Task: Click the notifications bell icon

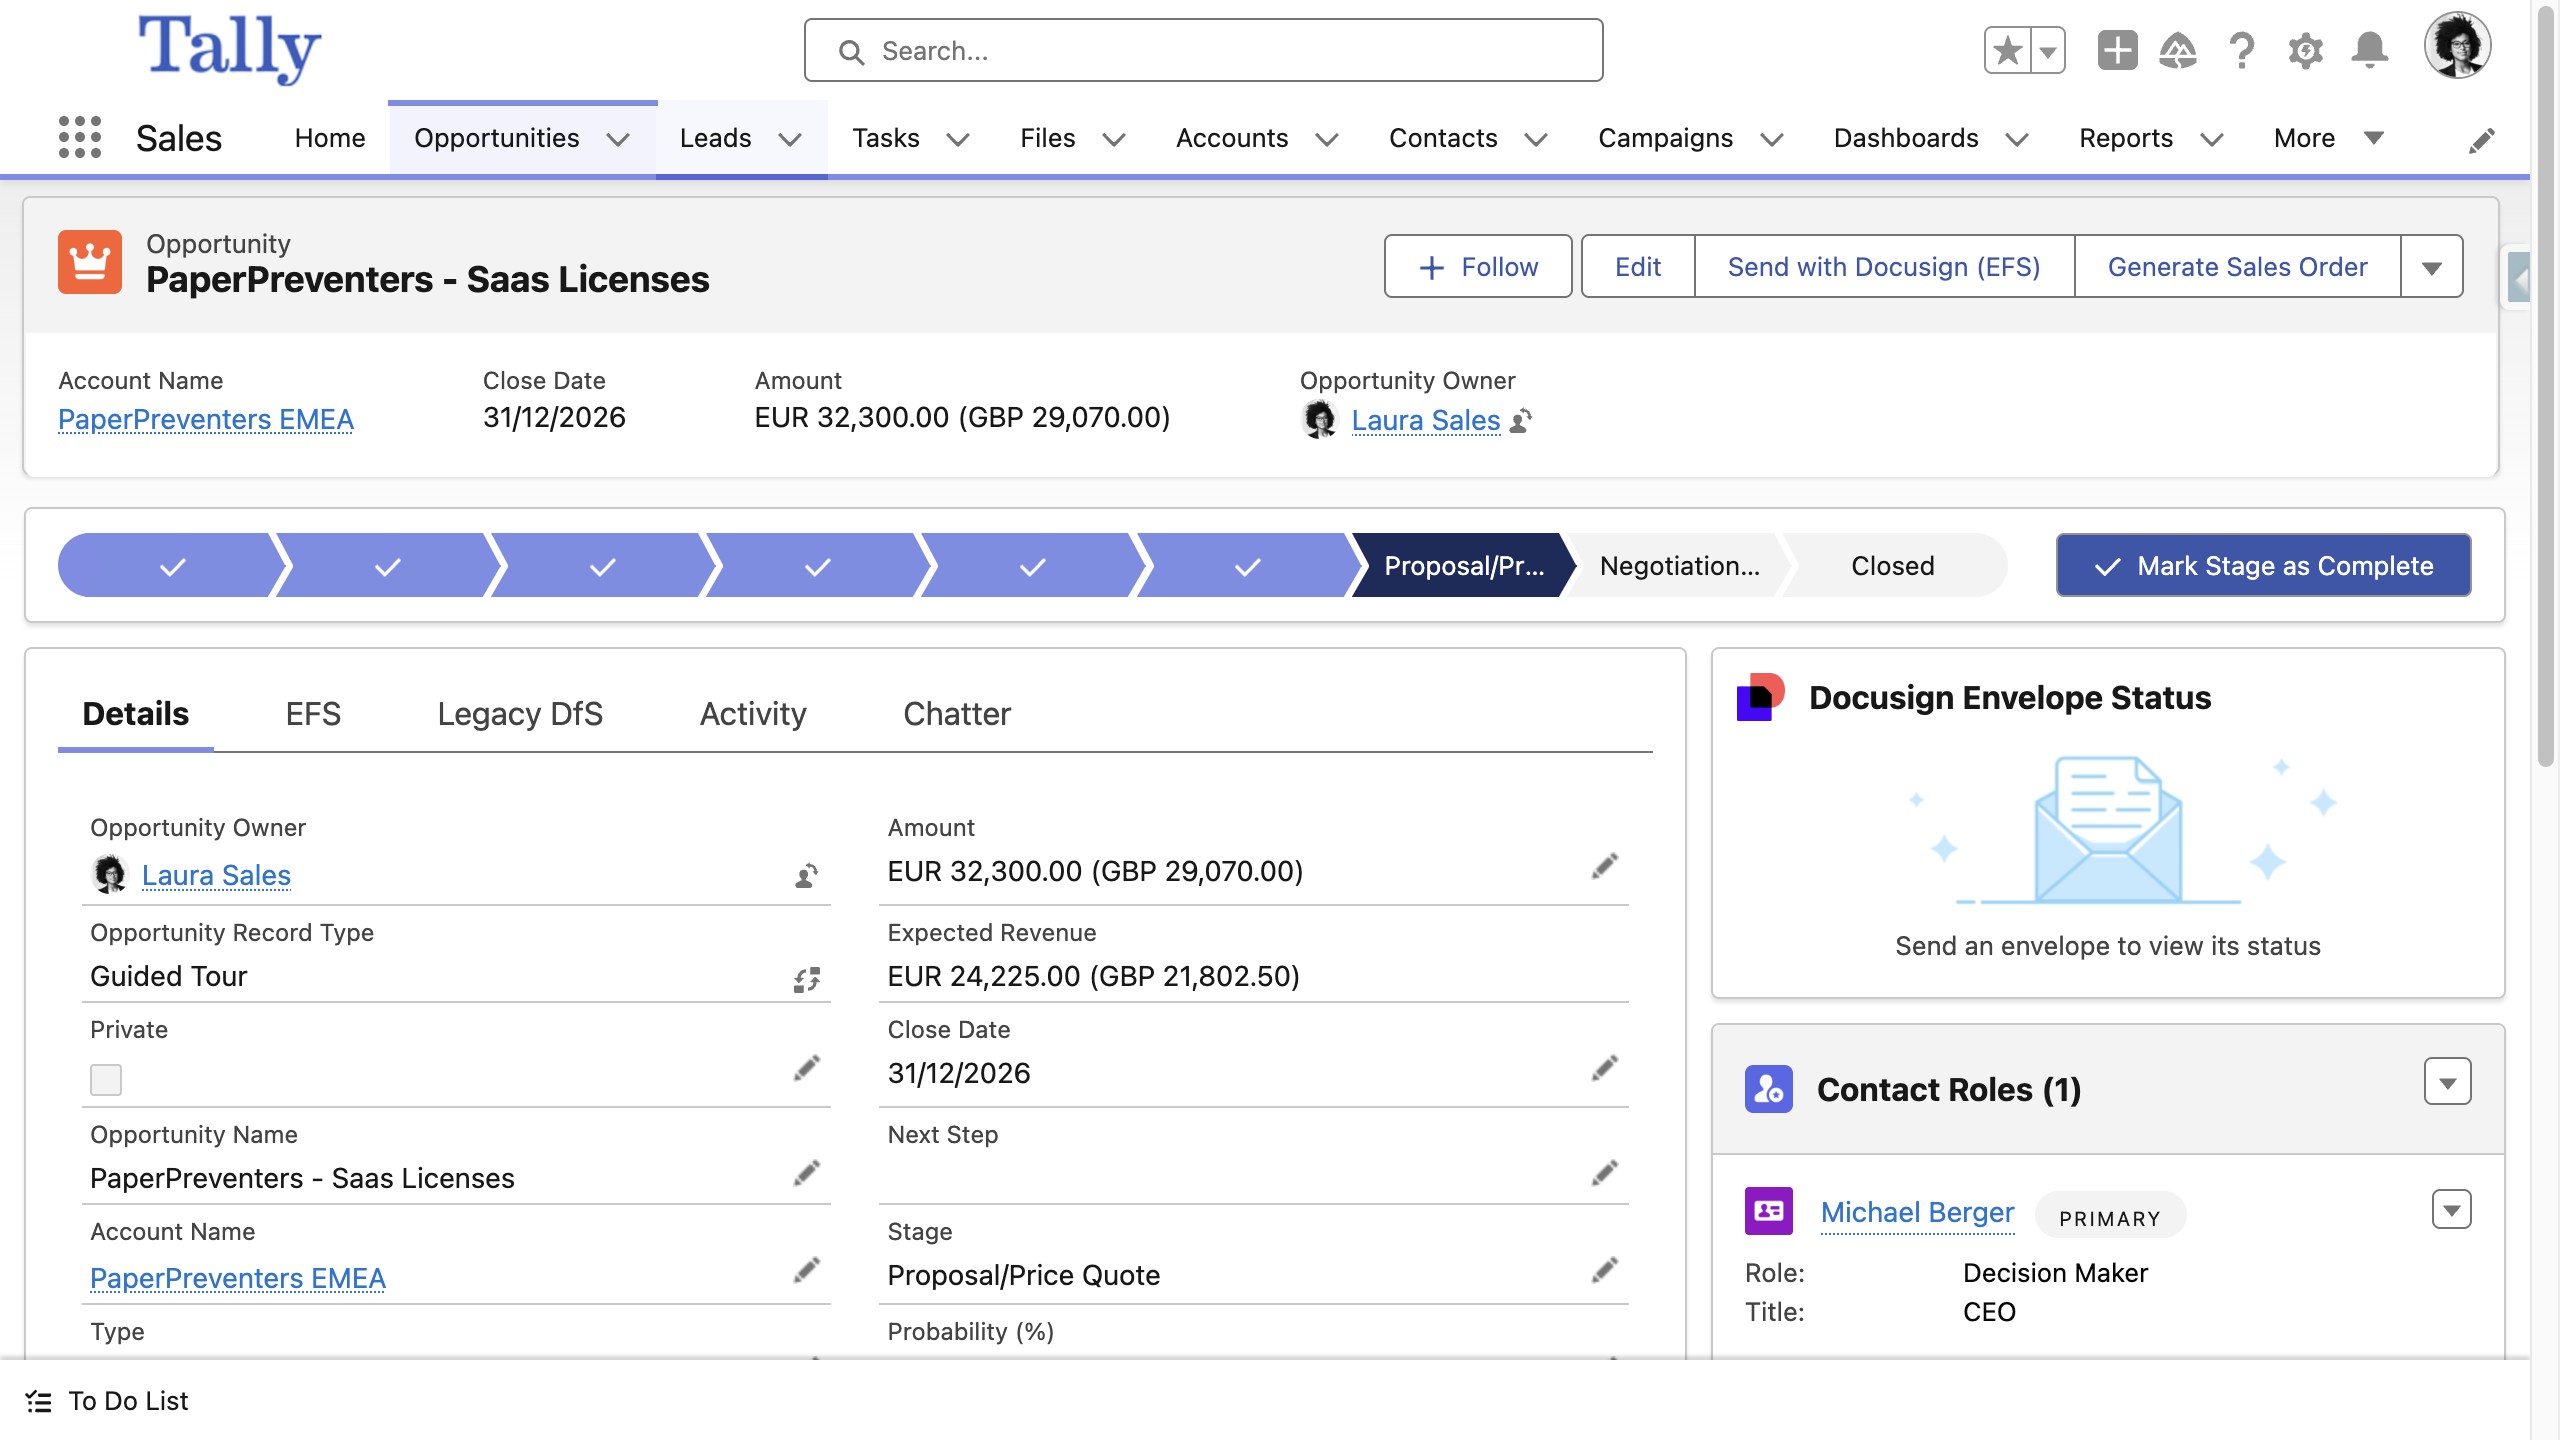Action: [x=2369, y=50]
